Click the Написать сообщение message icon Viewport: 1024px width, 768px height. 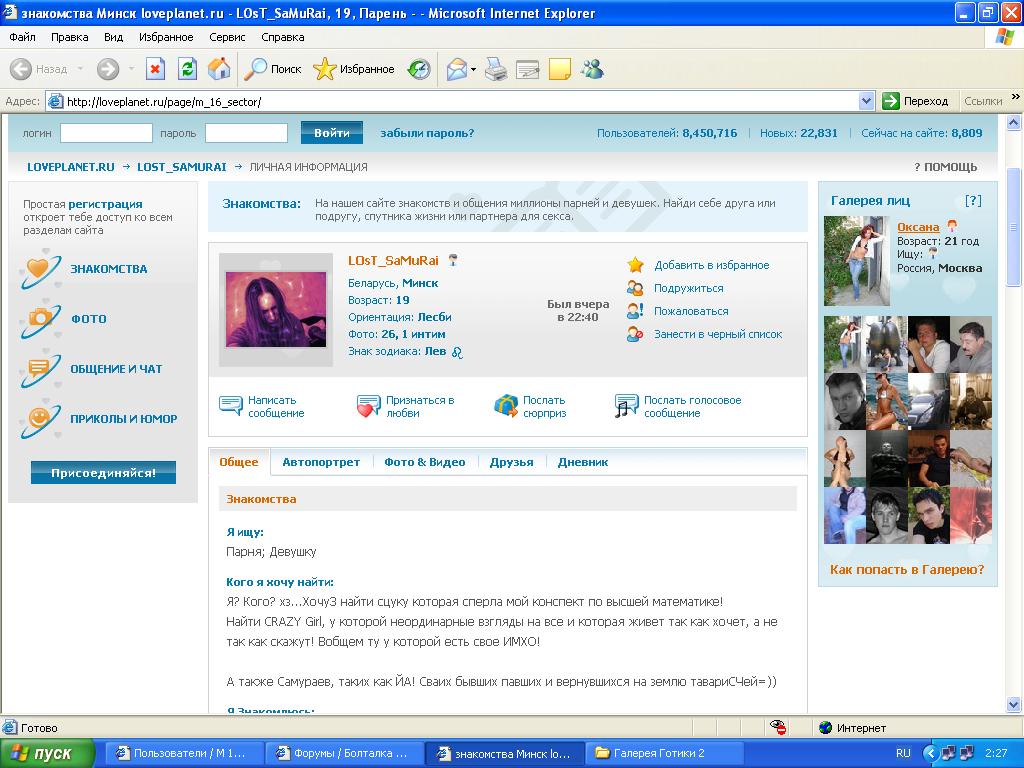(x=231, y=406)
